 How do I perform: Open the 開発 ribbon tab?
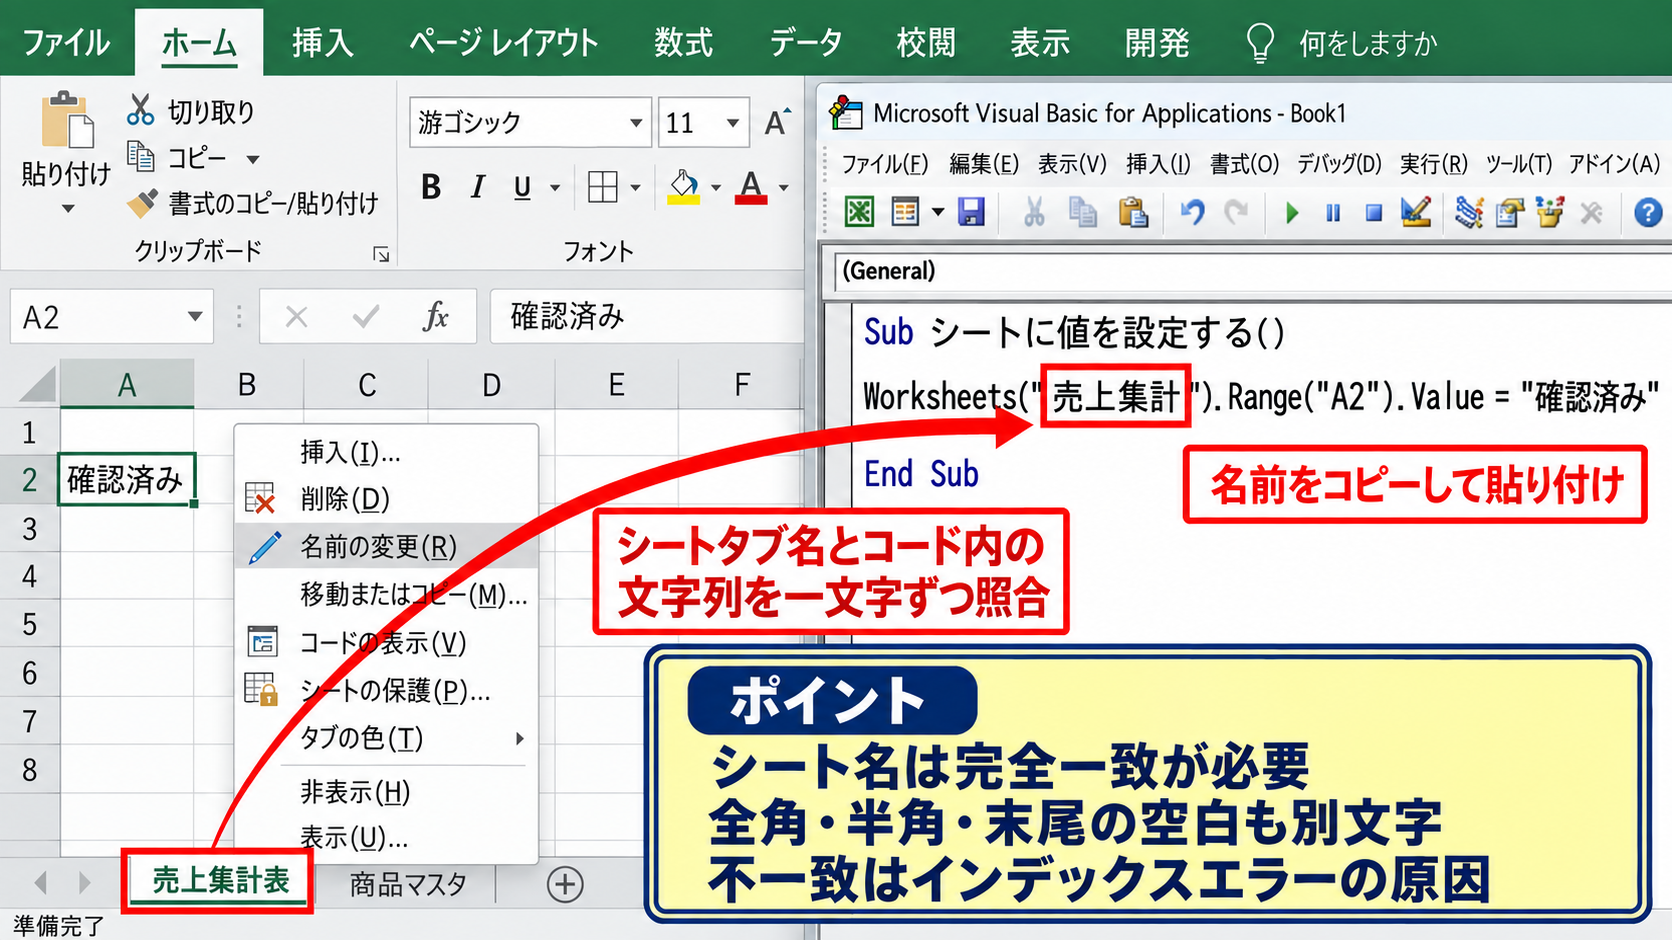coord(1157,43)
